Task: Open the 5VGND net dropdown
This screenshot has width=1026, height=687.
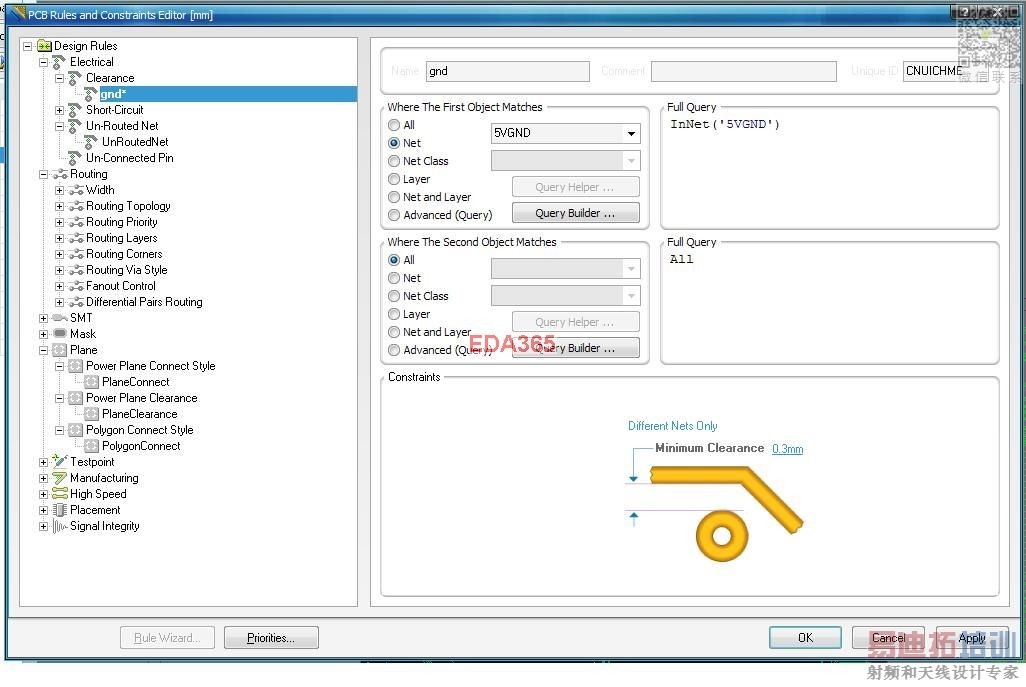Action: pyautogui.click(x=631, y=133)
